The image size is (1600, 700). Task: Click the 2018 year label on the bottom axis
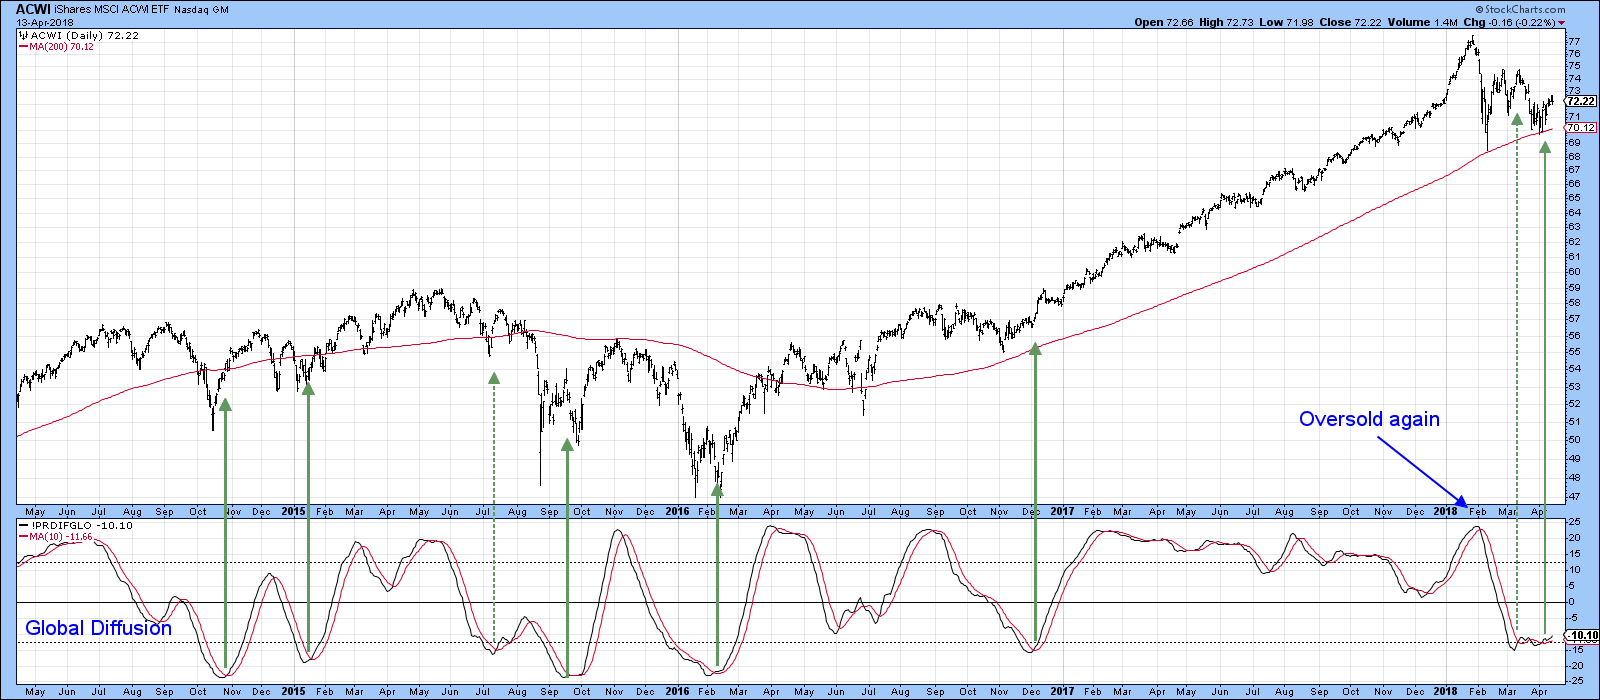tap(1445, 691)
